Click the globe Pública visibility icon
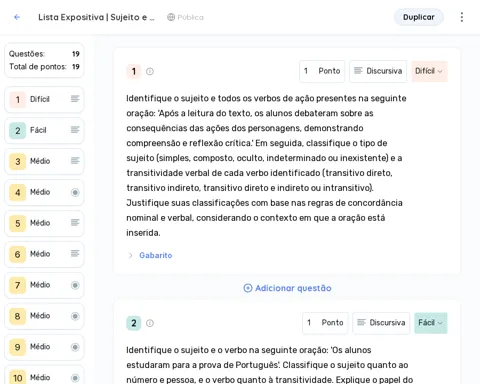The width and height of the screenshot is (480, 384). 171,17
